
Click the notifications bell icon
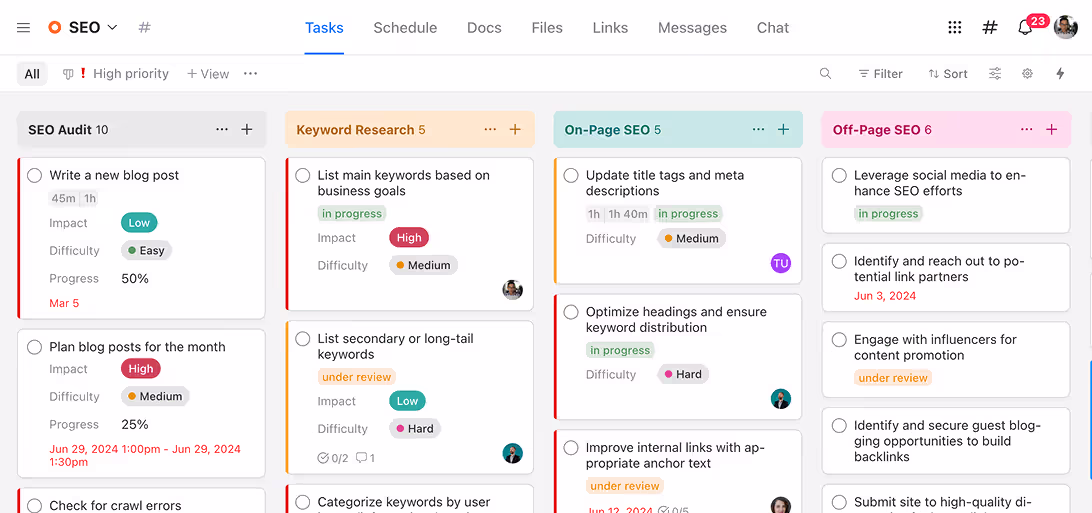click(x=1025, y=28)
